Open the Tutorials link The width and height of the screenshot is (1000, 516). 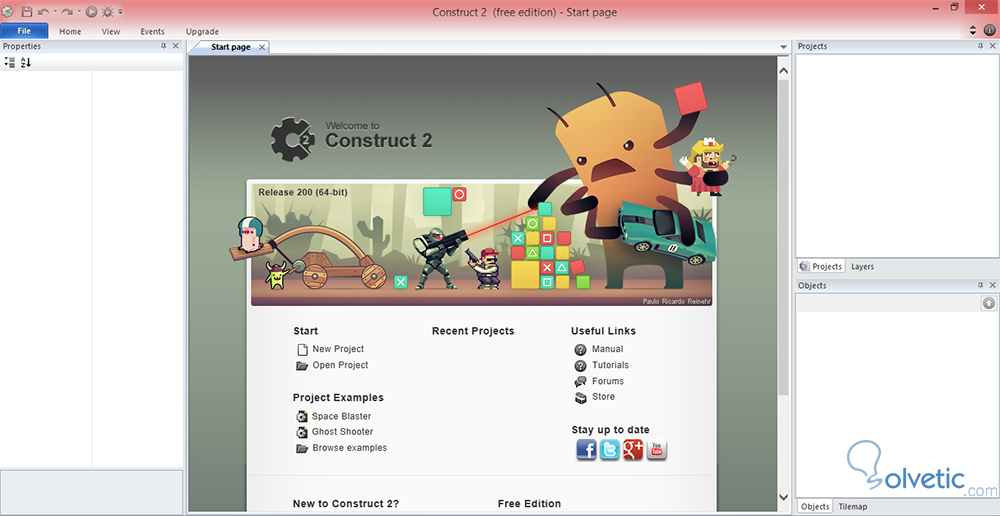(x=610, y=365)
